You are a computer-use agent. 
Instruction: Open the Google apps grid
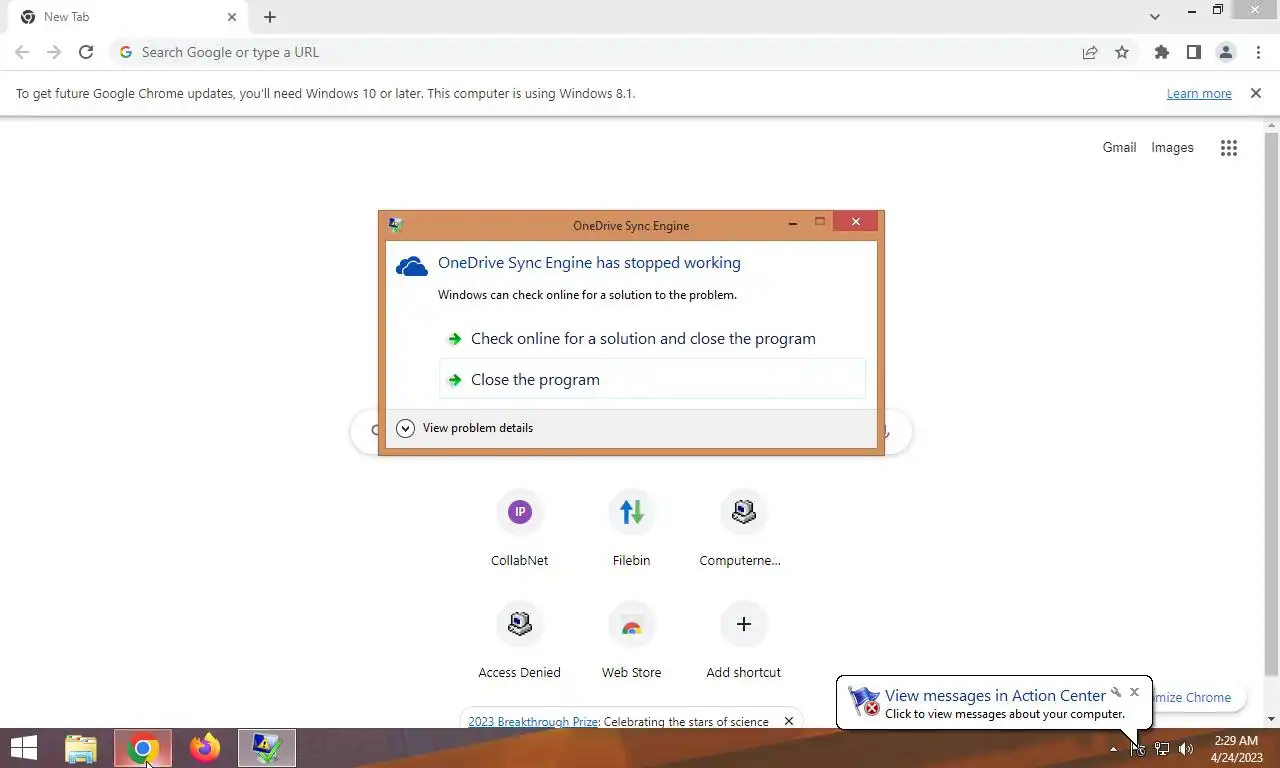pyautogui.click(x=1229, y=148)
